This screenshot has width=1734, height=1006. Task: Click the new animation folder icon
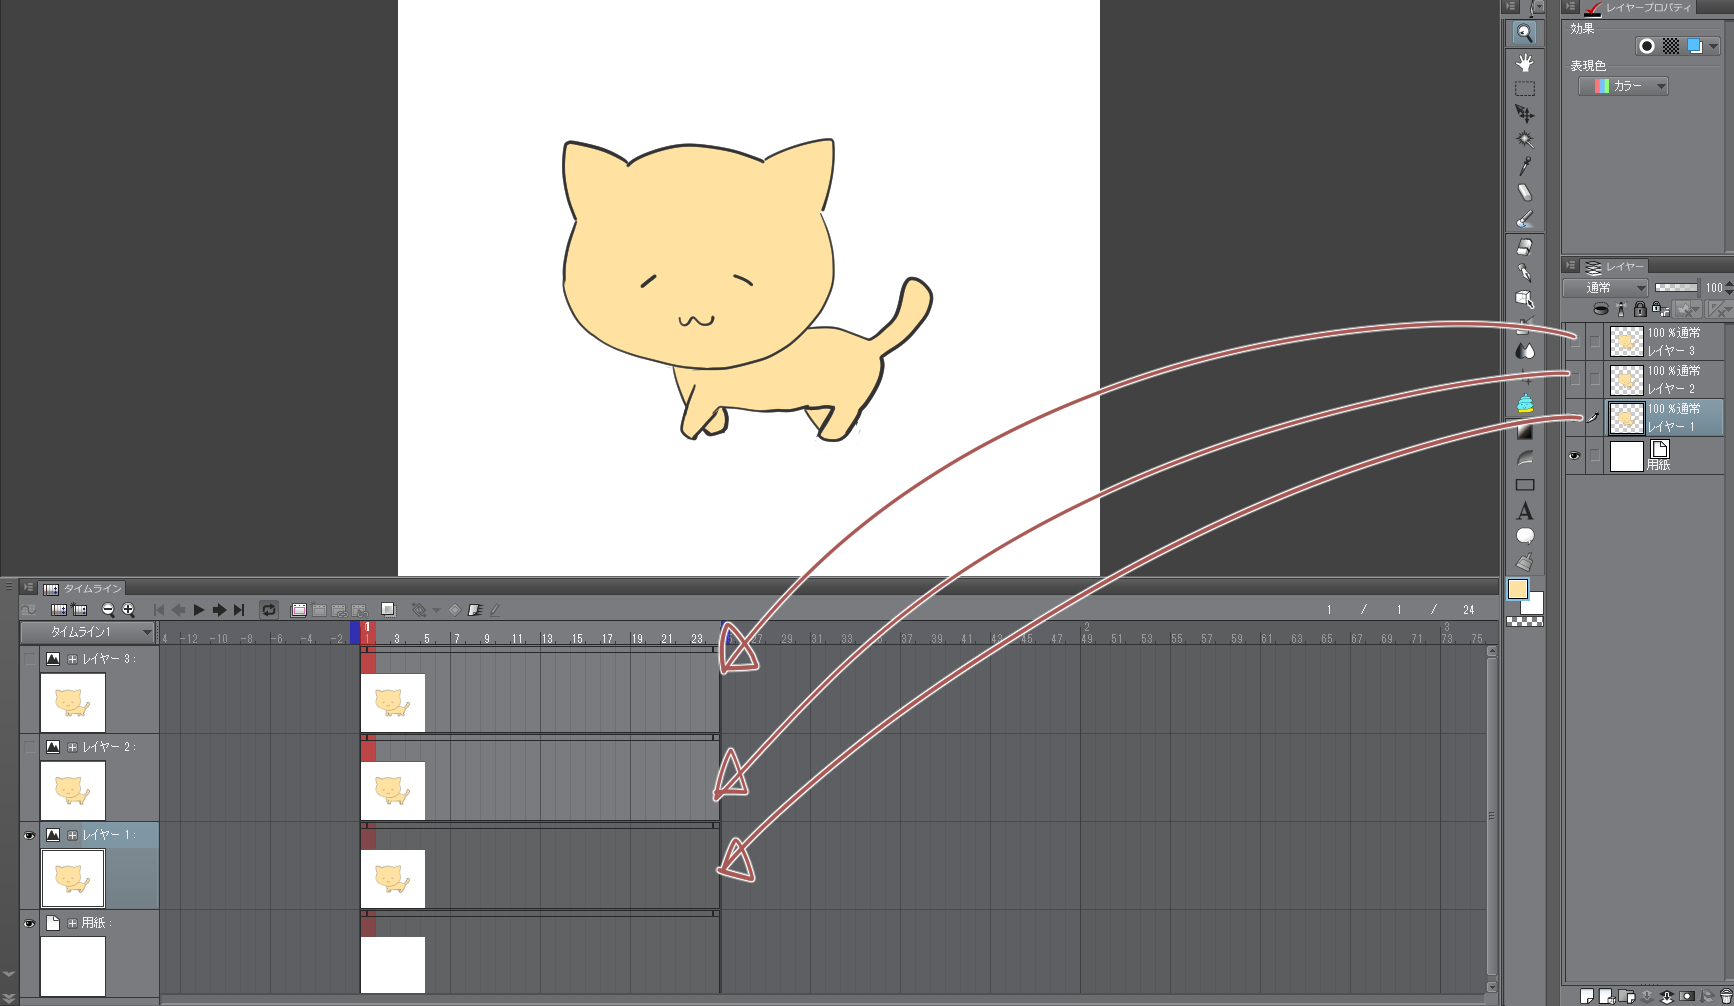click(x=298, y=610)
